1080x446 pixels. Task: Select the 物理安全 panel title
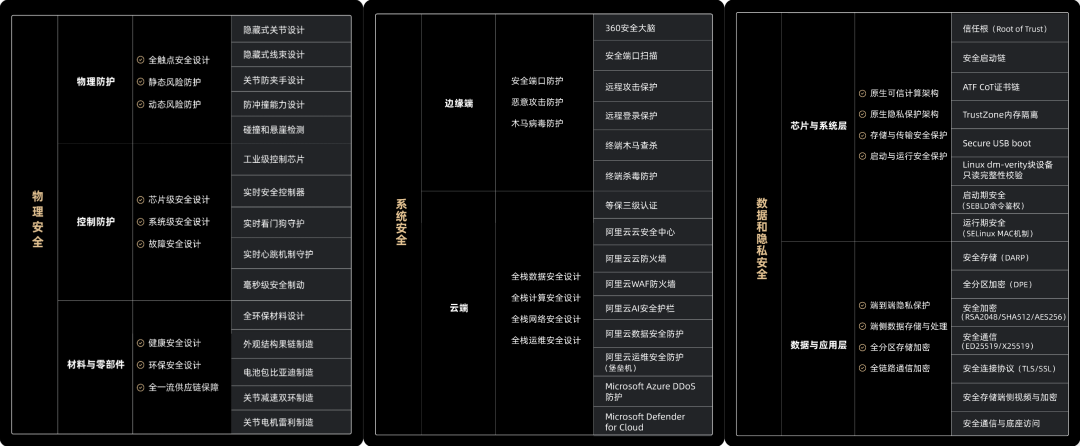click(37, 220)
